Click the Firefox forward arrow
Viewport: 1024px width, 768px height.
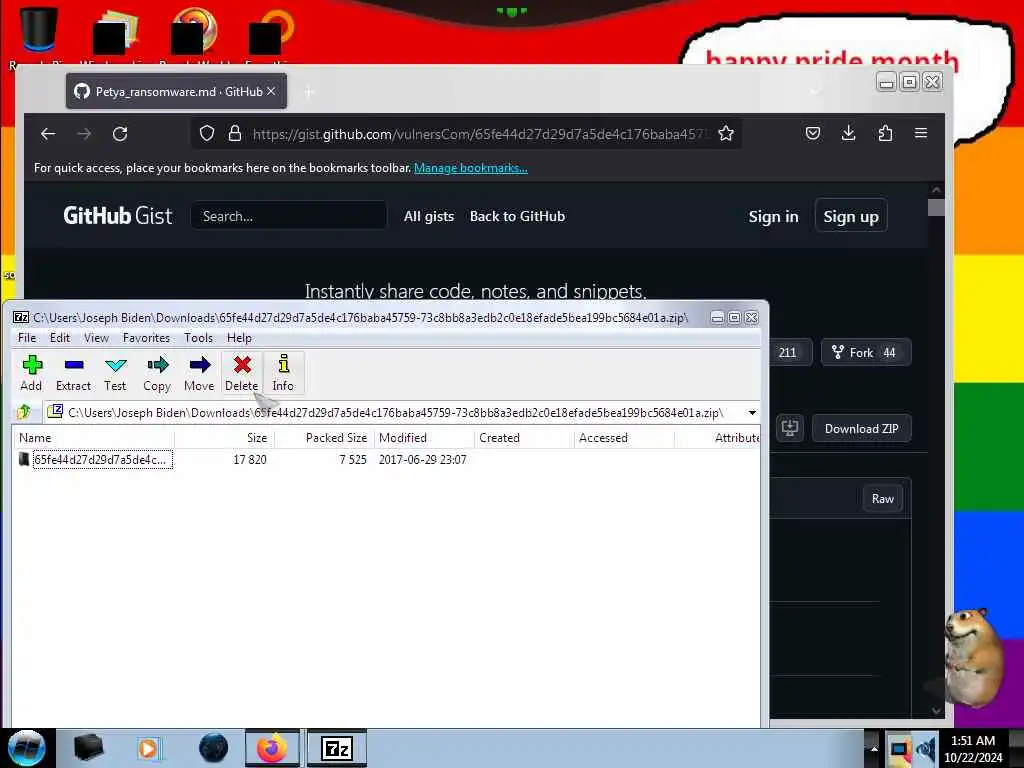84,134
